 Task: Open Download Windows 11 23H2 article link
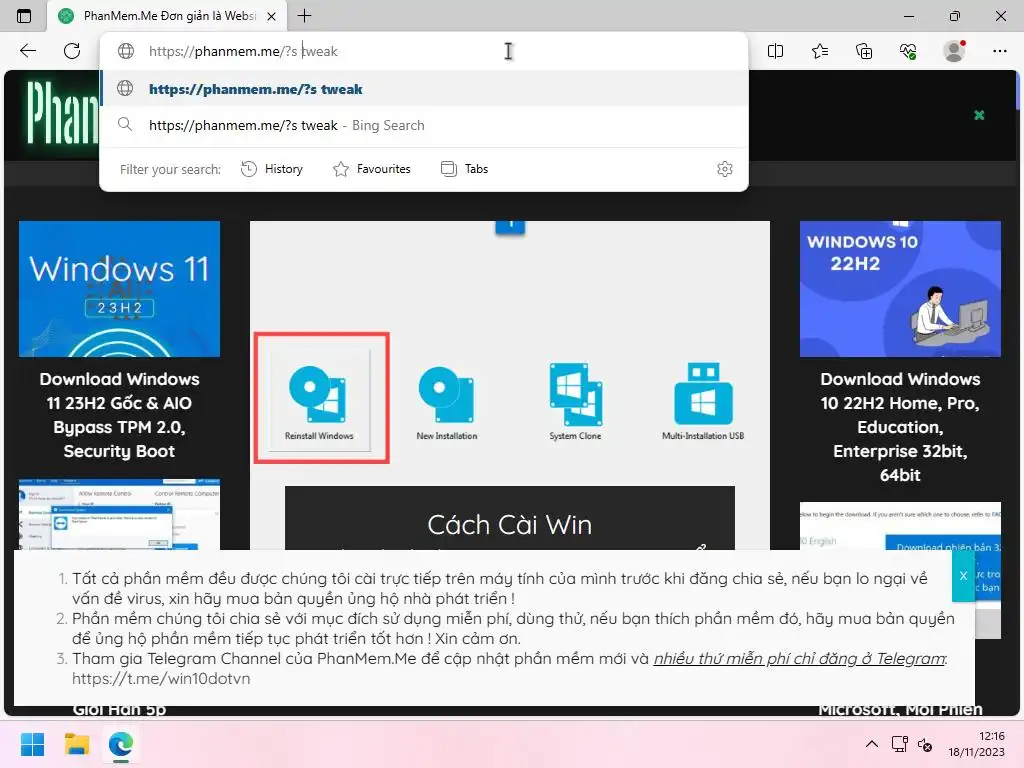coord(120,415)
